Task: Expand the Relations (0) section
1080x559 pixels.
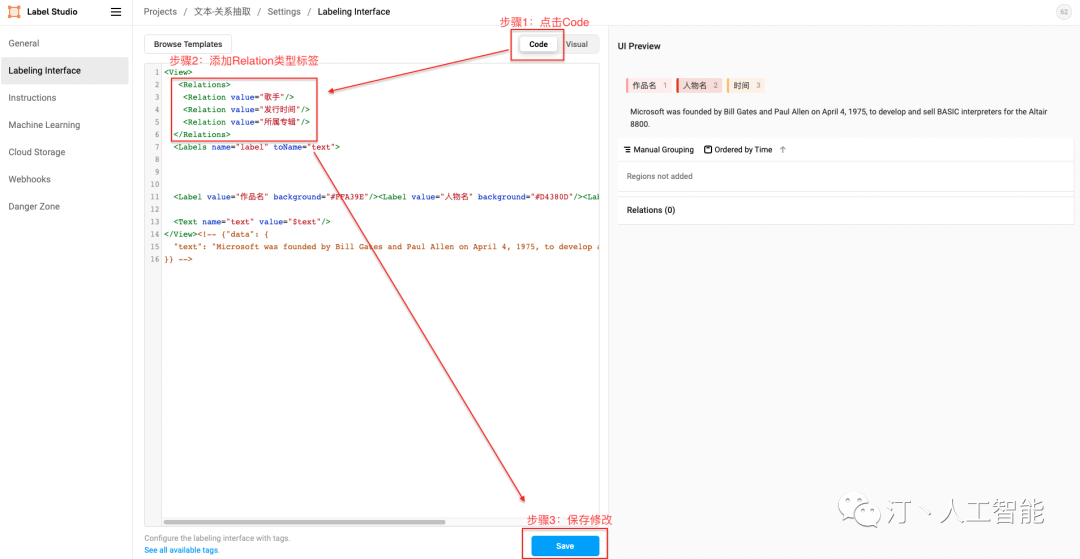Action: [651, 210]
